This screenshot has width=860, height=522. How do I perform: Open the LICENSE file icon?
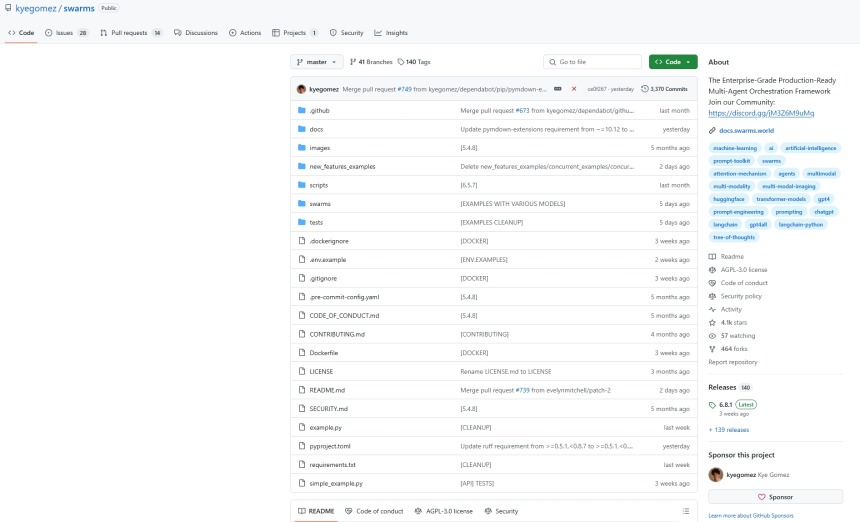[x=302, y=371]
